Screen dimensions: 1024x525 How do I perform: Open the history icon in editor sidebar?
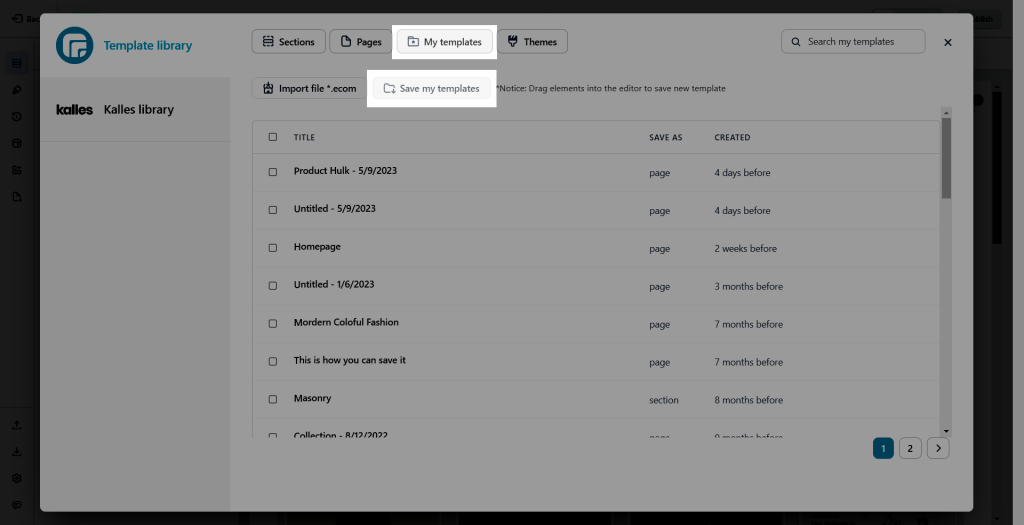17,116
